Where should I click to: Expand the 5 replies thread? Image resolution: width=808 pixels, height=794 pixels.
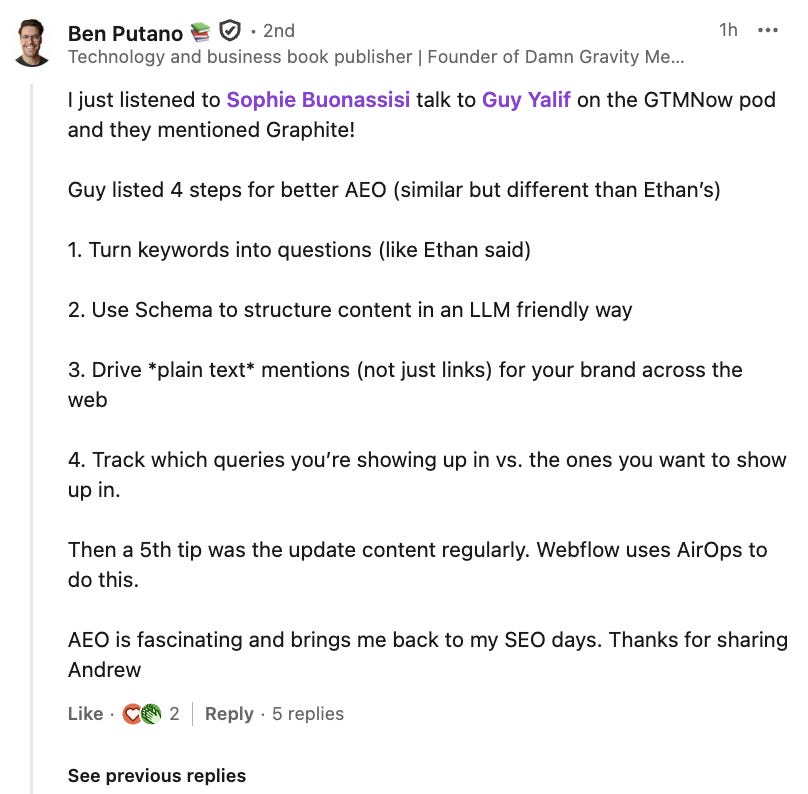pos(308,714)
